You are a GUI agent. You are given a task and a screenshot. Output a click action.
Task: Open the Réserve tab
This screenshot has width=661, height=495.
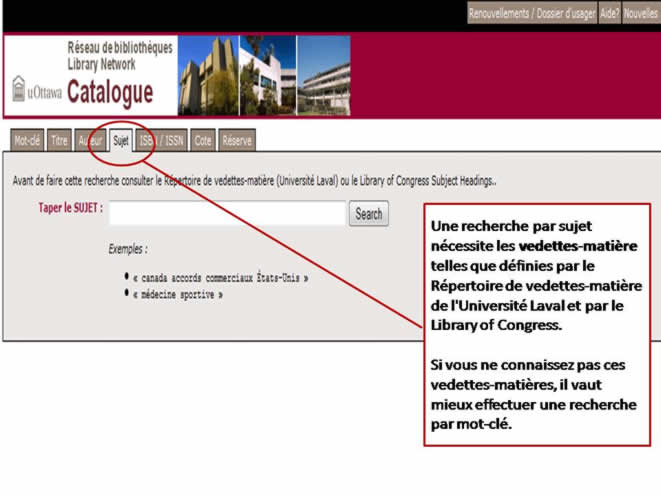coord(237,140)
